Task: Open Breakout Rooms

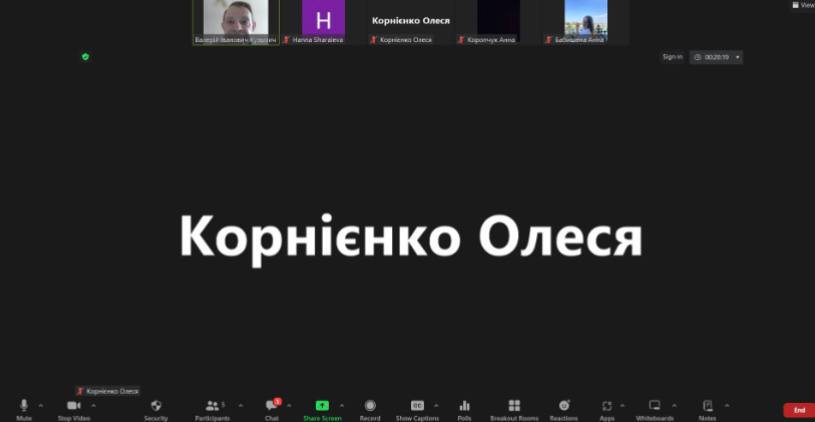Action: click(x=514, y=410)
